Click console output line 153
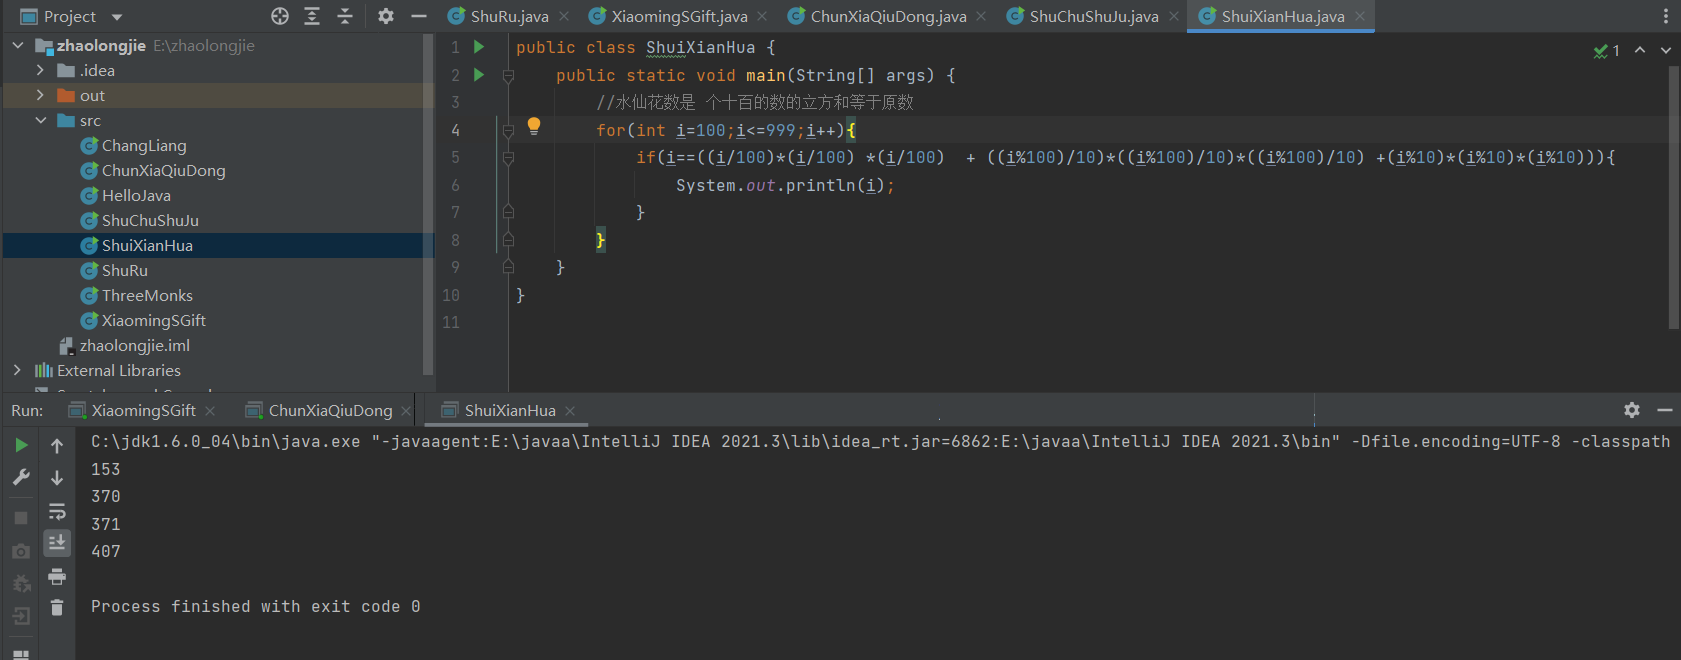The height and width of the screenshot is (660, 1681). [106, 469]
